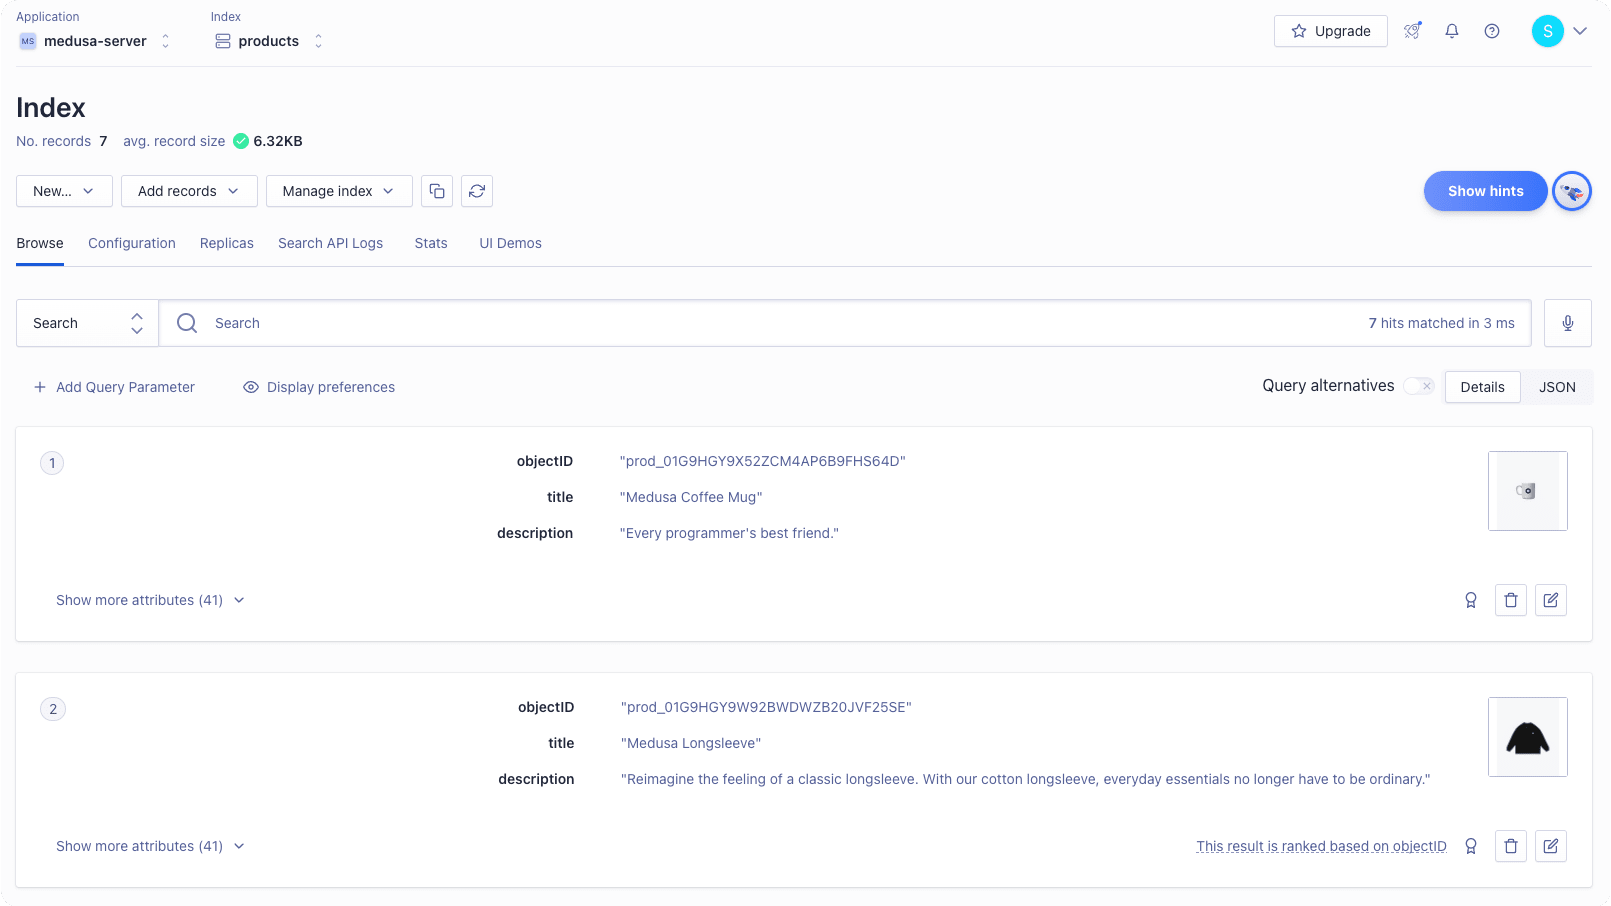Viewport: 1611px width, 906px height.
Task: Open the Search API Logs tab
Action: (x=330, y=243)
